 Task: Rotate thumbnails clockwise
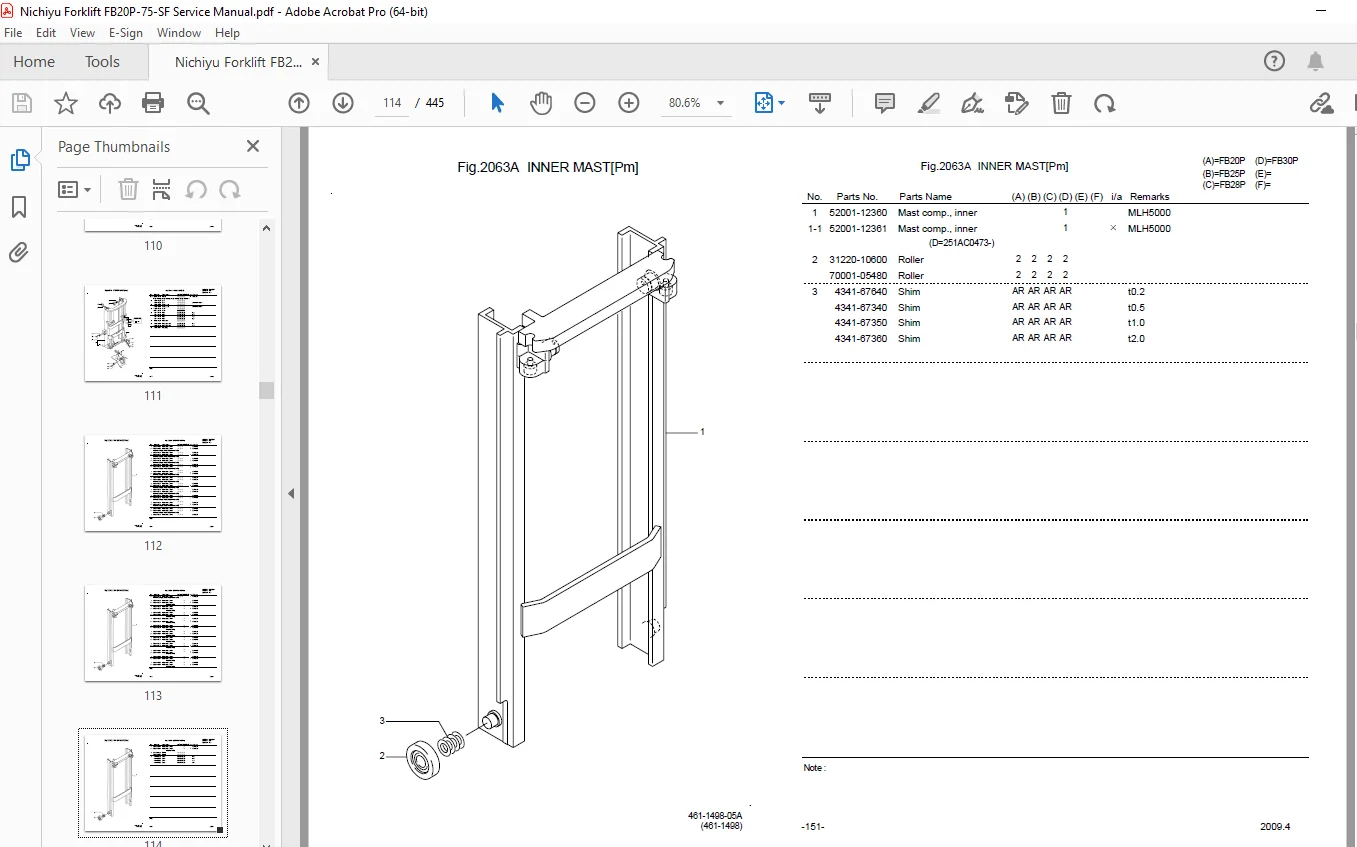[x=230, y=189]
